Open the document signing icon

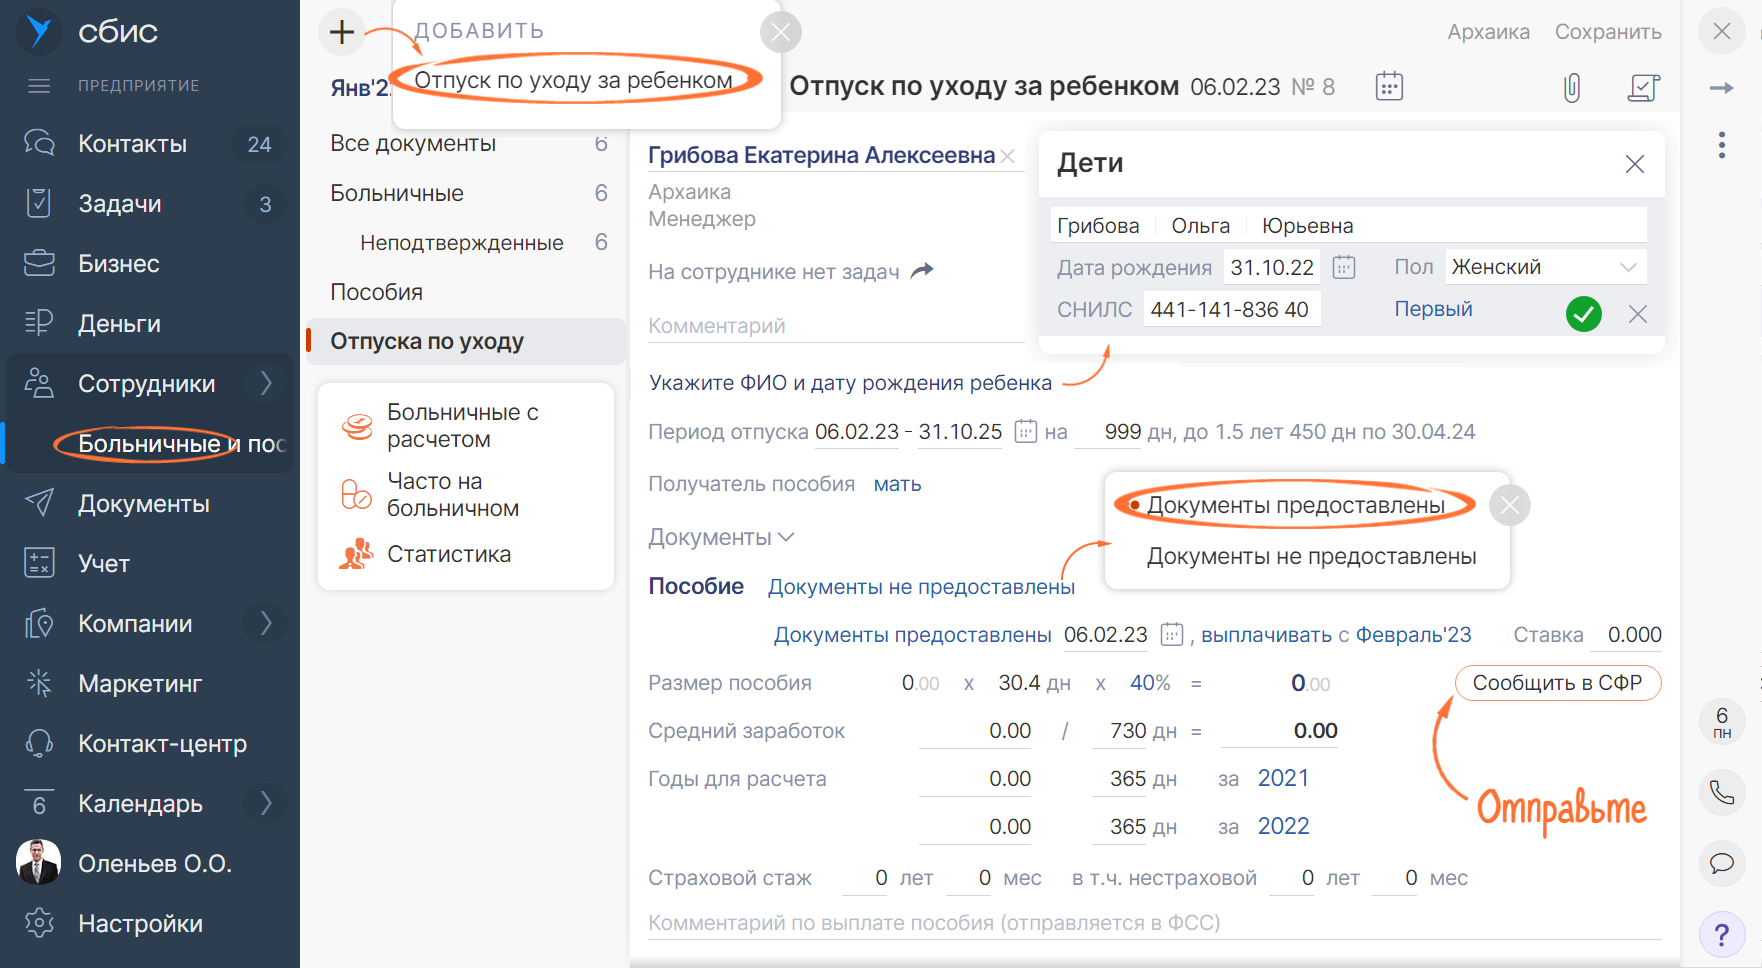(1643, 88)
